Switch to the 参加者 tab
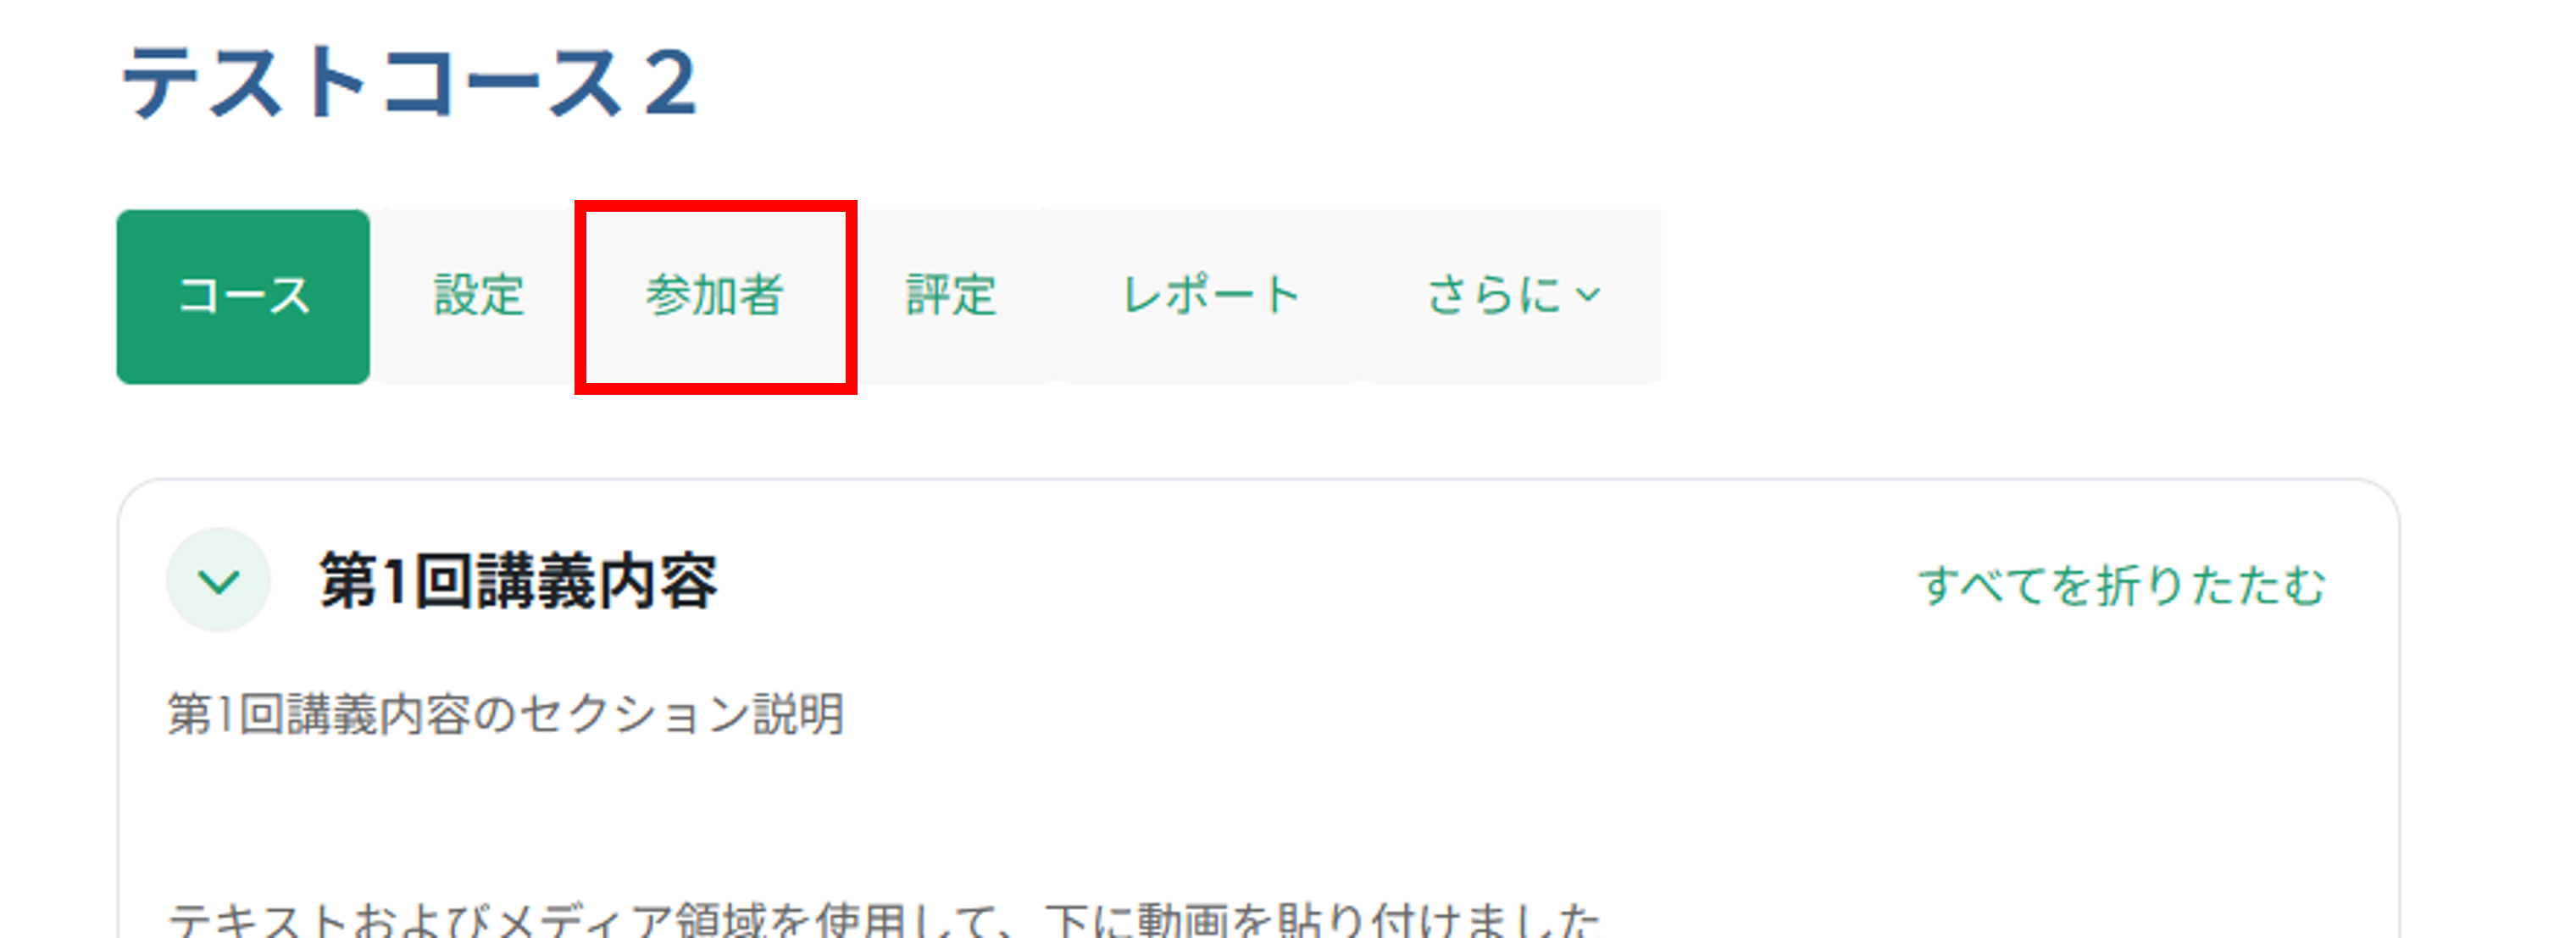 click(715, 296)
